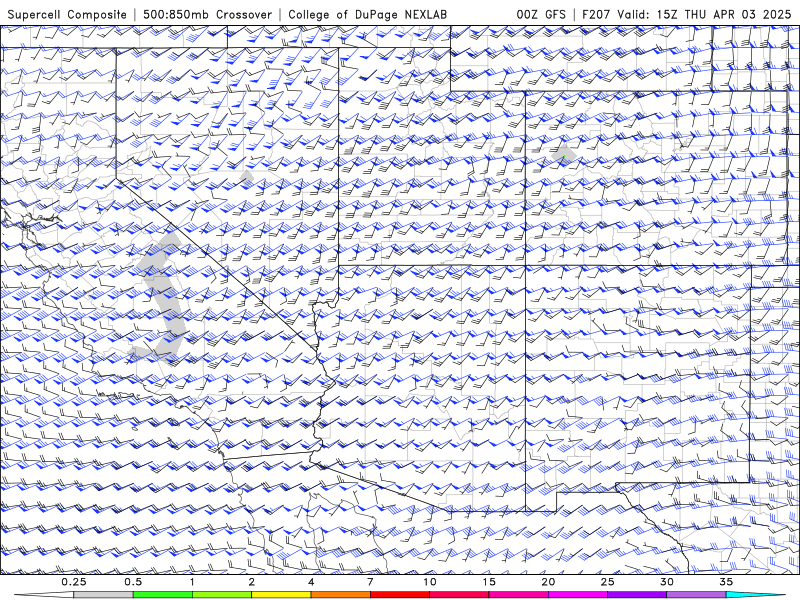Click the legend value 35
Screen dimensions: 800x600
coord(726,582)
